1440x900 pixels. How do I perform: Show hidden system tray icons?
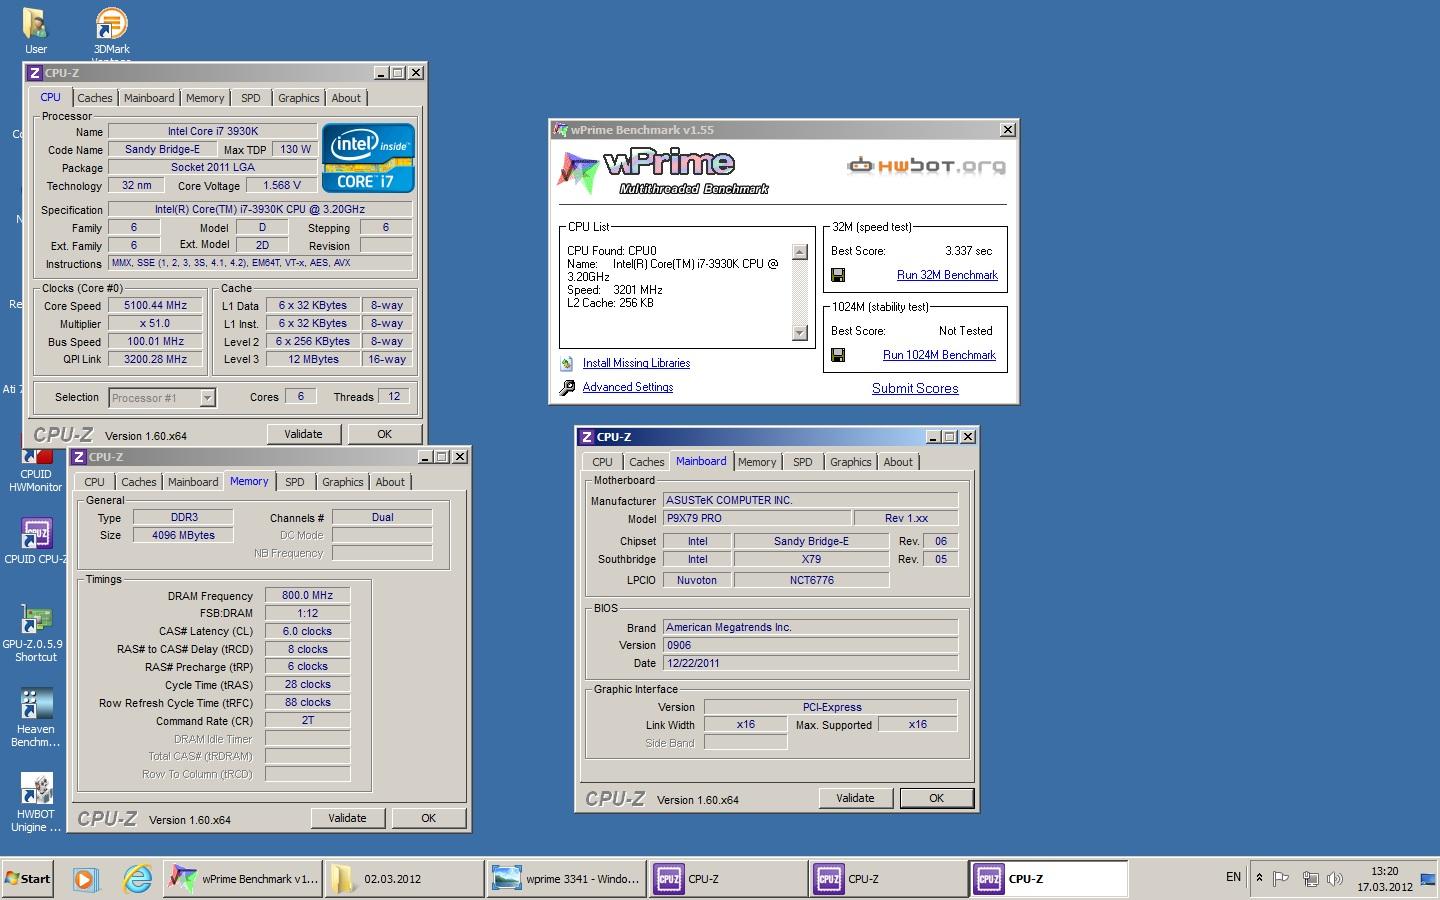pos(1259,879)
